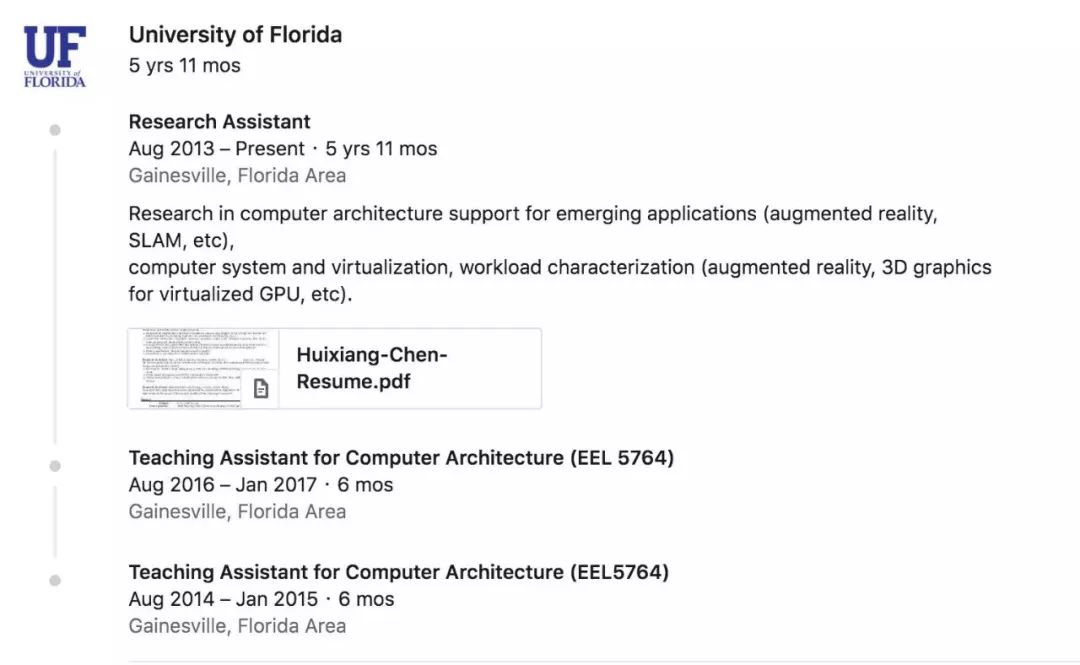Image resolution: width=1080 pixels, height=665 pixels.
Task: Click the timeline dot beside the 2016 Teaching Assistant role
Action: click(55, 466)
